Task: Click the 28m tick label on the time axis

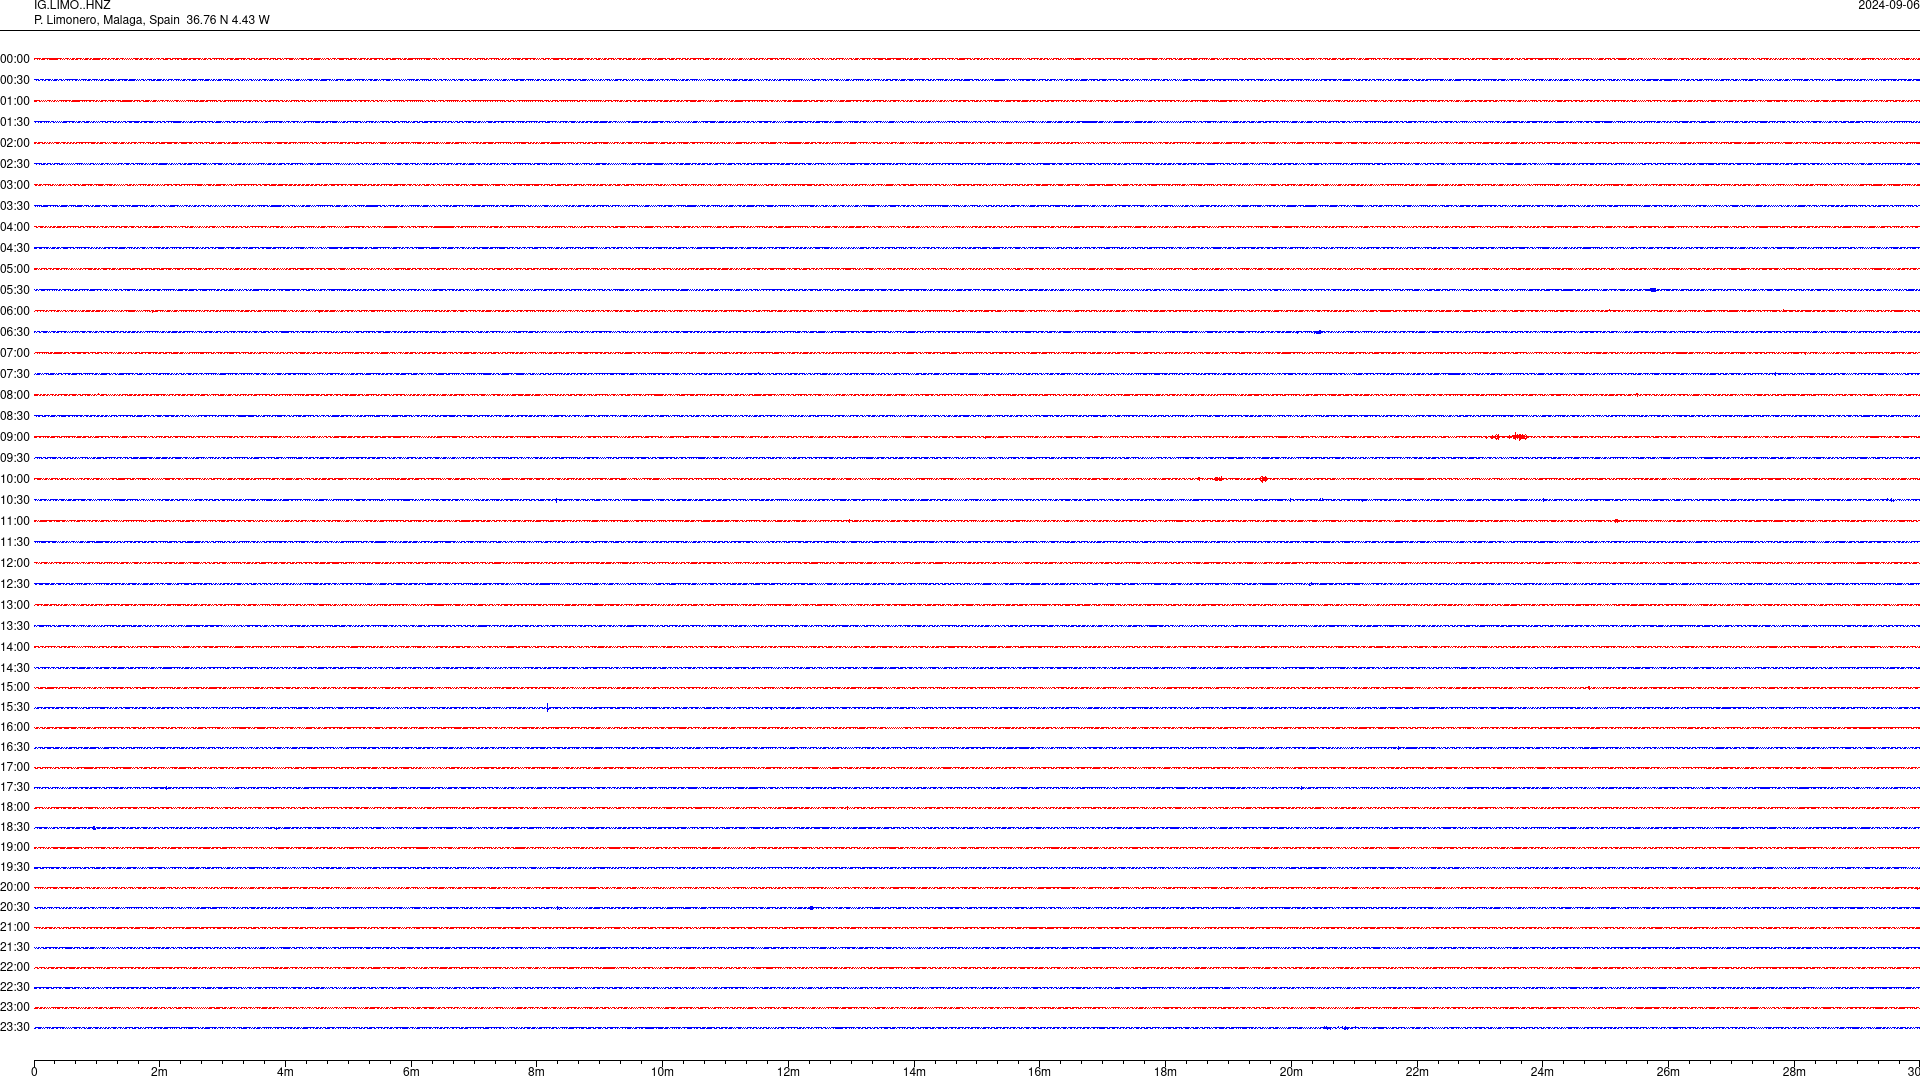Action: point(1794,1072)
